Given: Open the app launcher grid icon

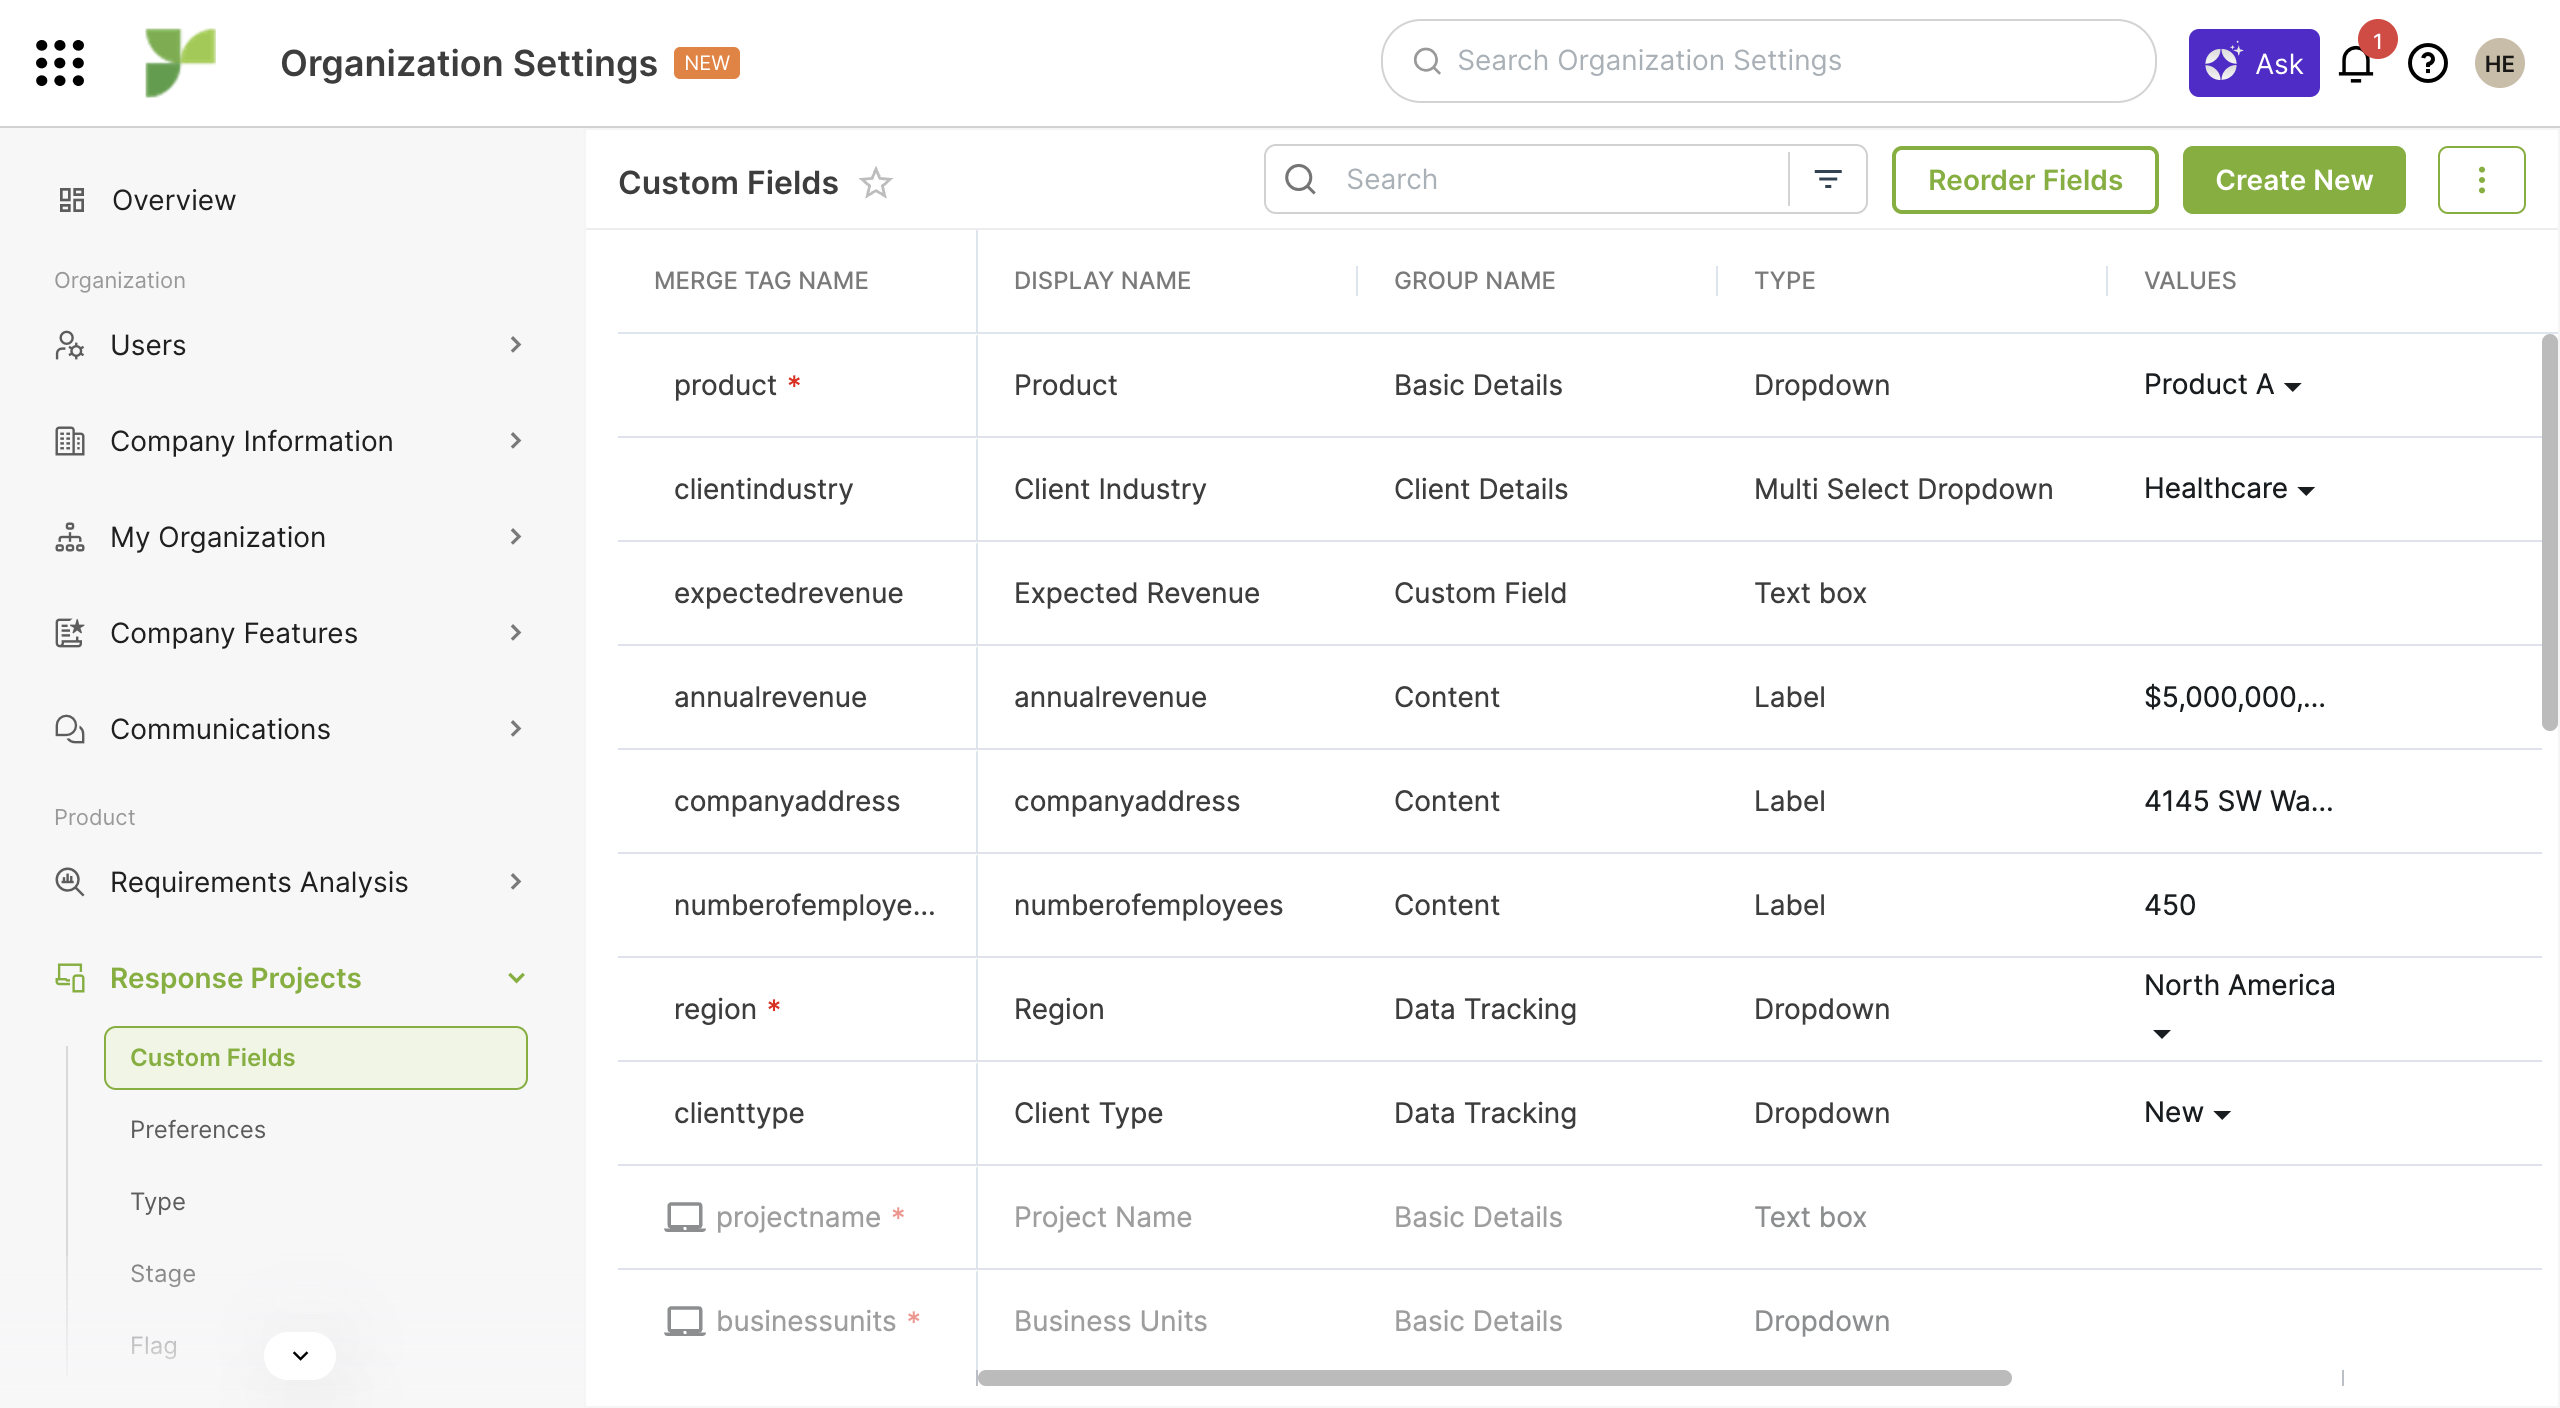Looking at the screenshot, I should 60,63.
